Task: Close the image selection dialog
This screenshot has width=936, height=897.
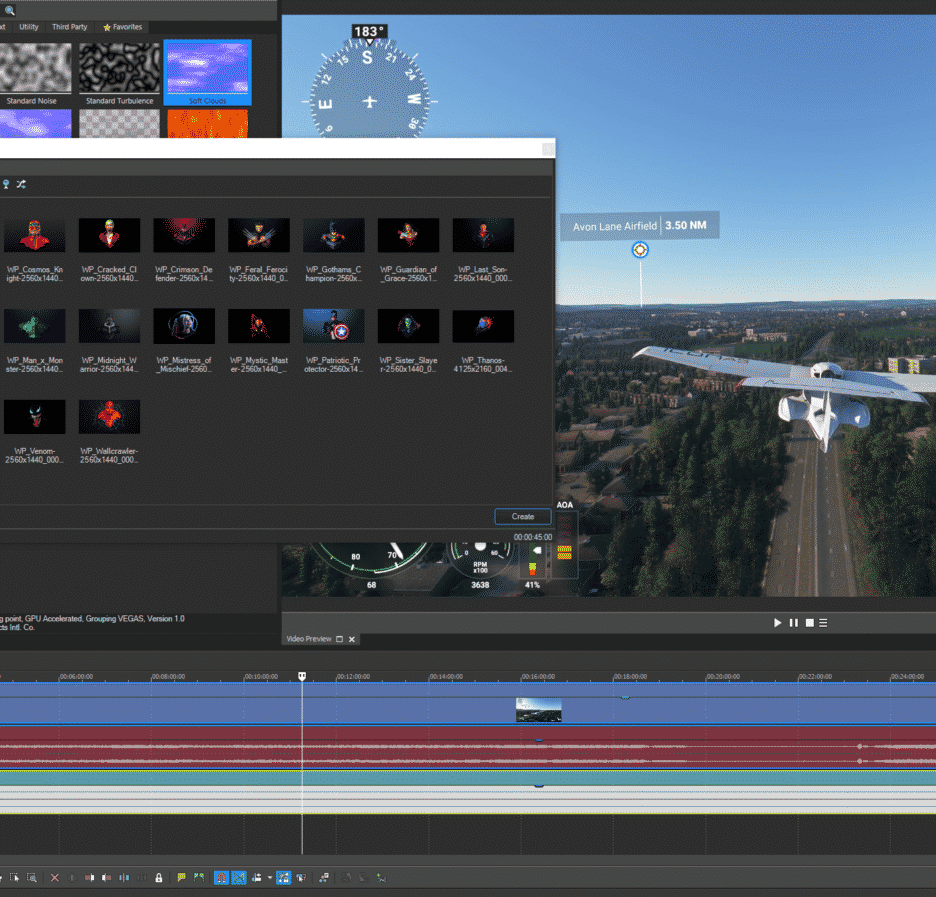Action: 547,149
